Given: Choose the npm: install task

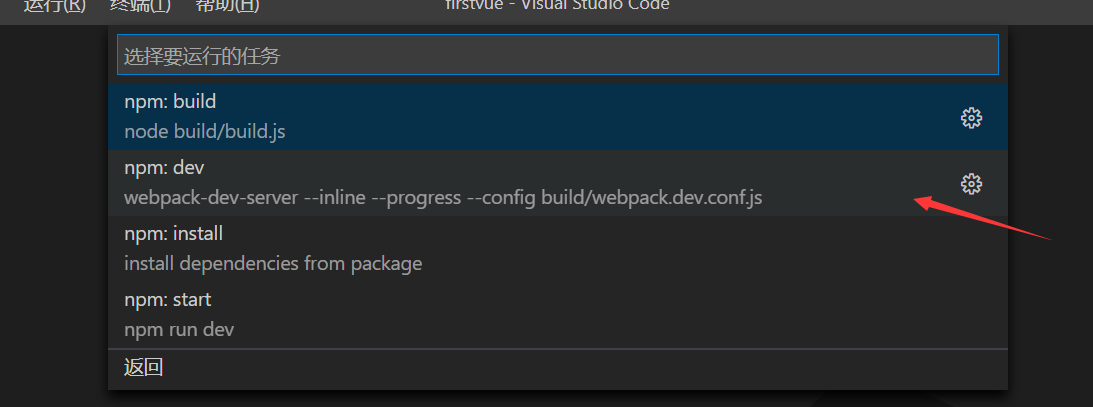Looking at the screenshot, I should coord(558,249).
